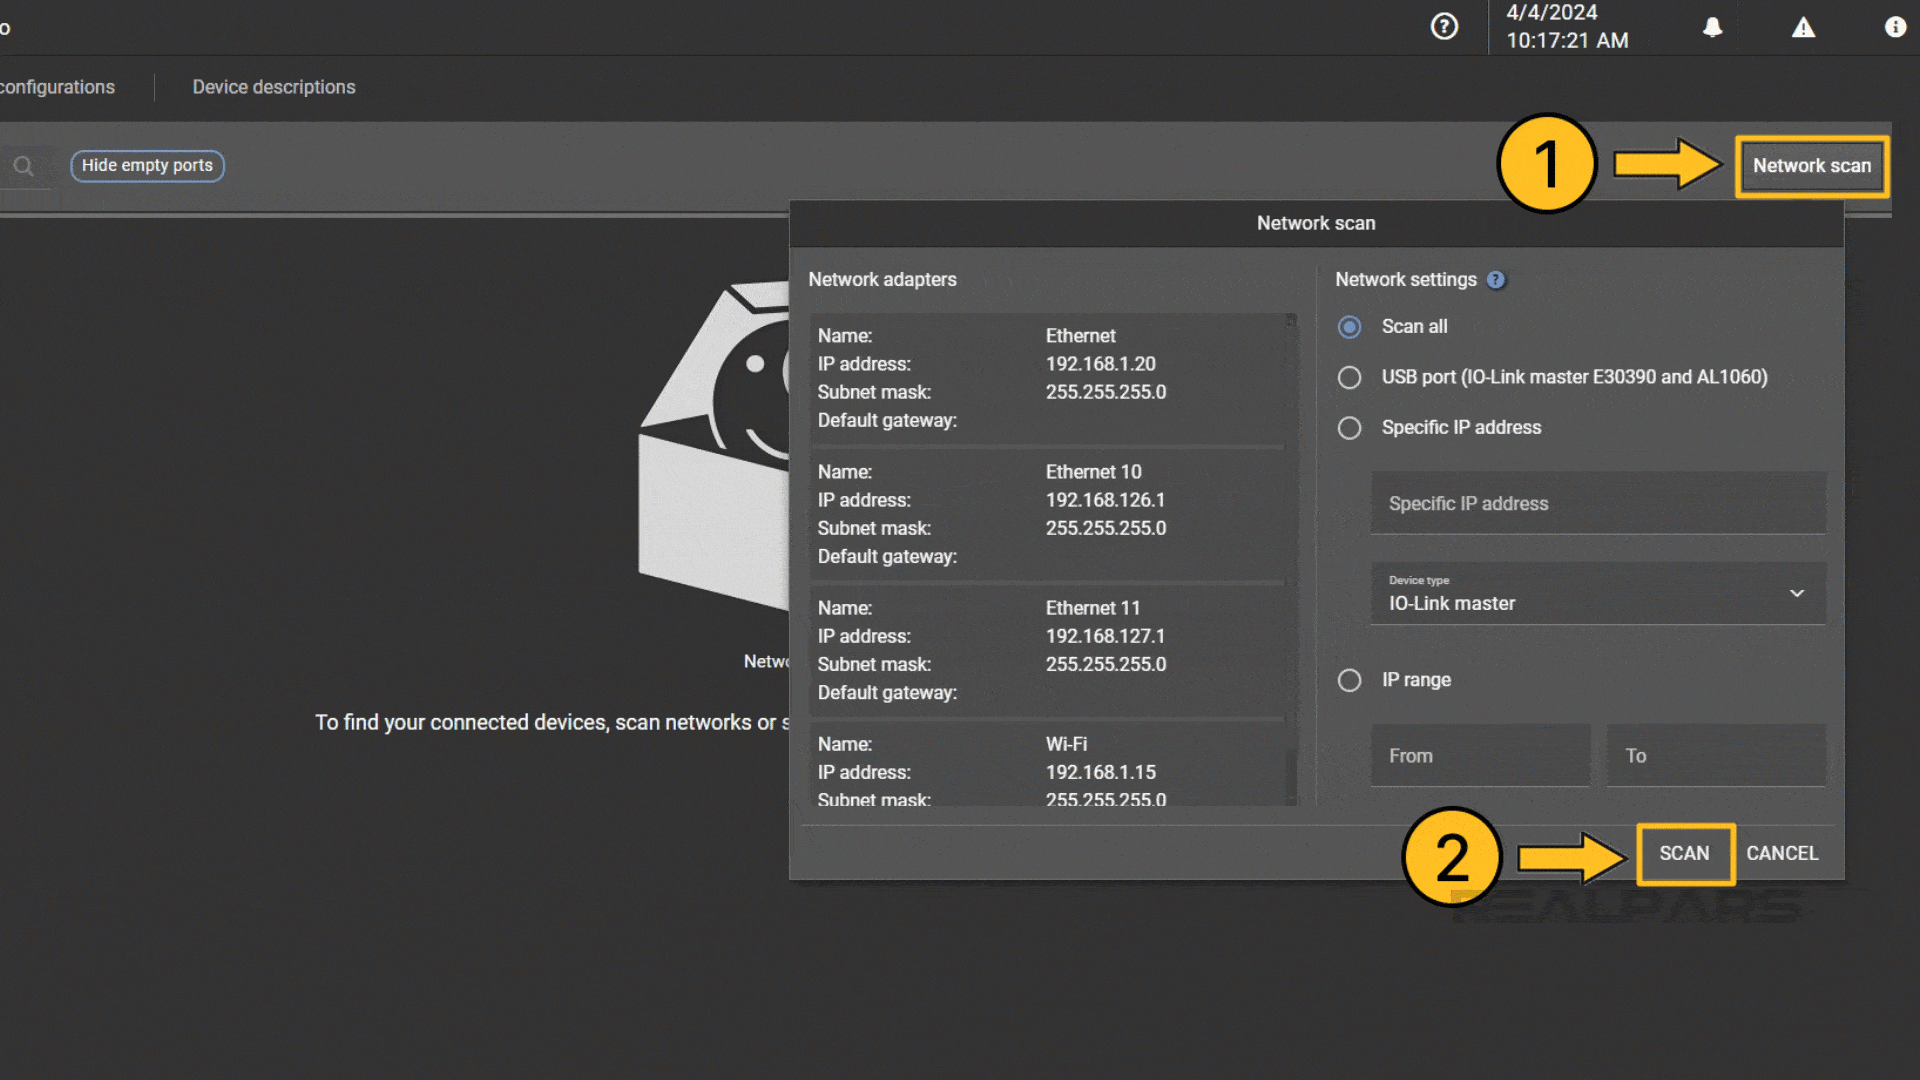This screenshot has height=1080, width=1920.
Task: Toggle the Hide empty ports filter
Action: click(x=147, y=165)
